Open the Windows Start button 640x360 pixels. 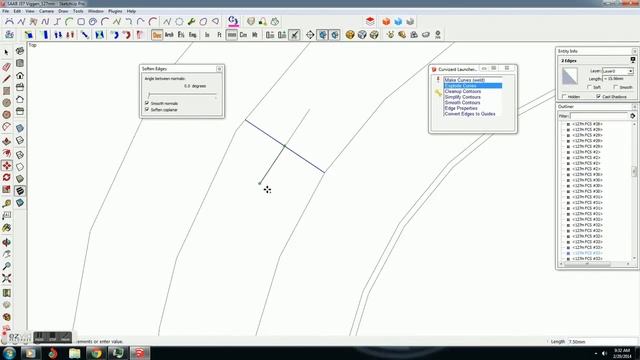[x=9, y=353]
